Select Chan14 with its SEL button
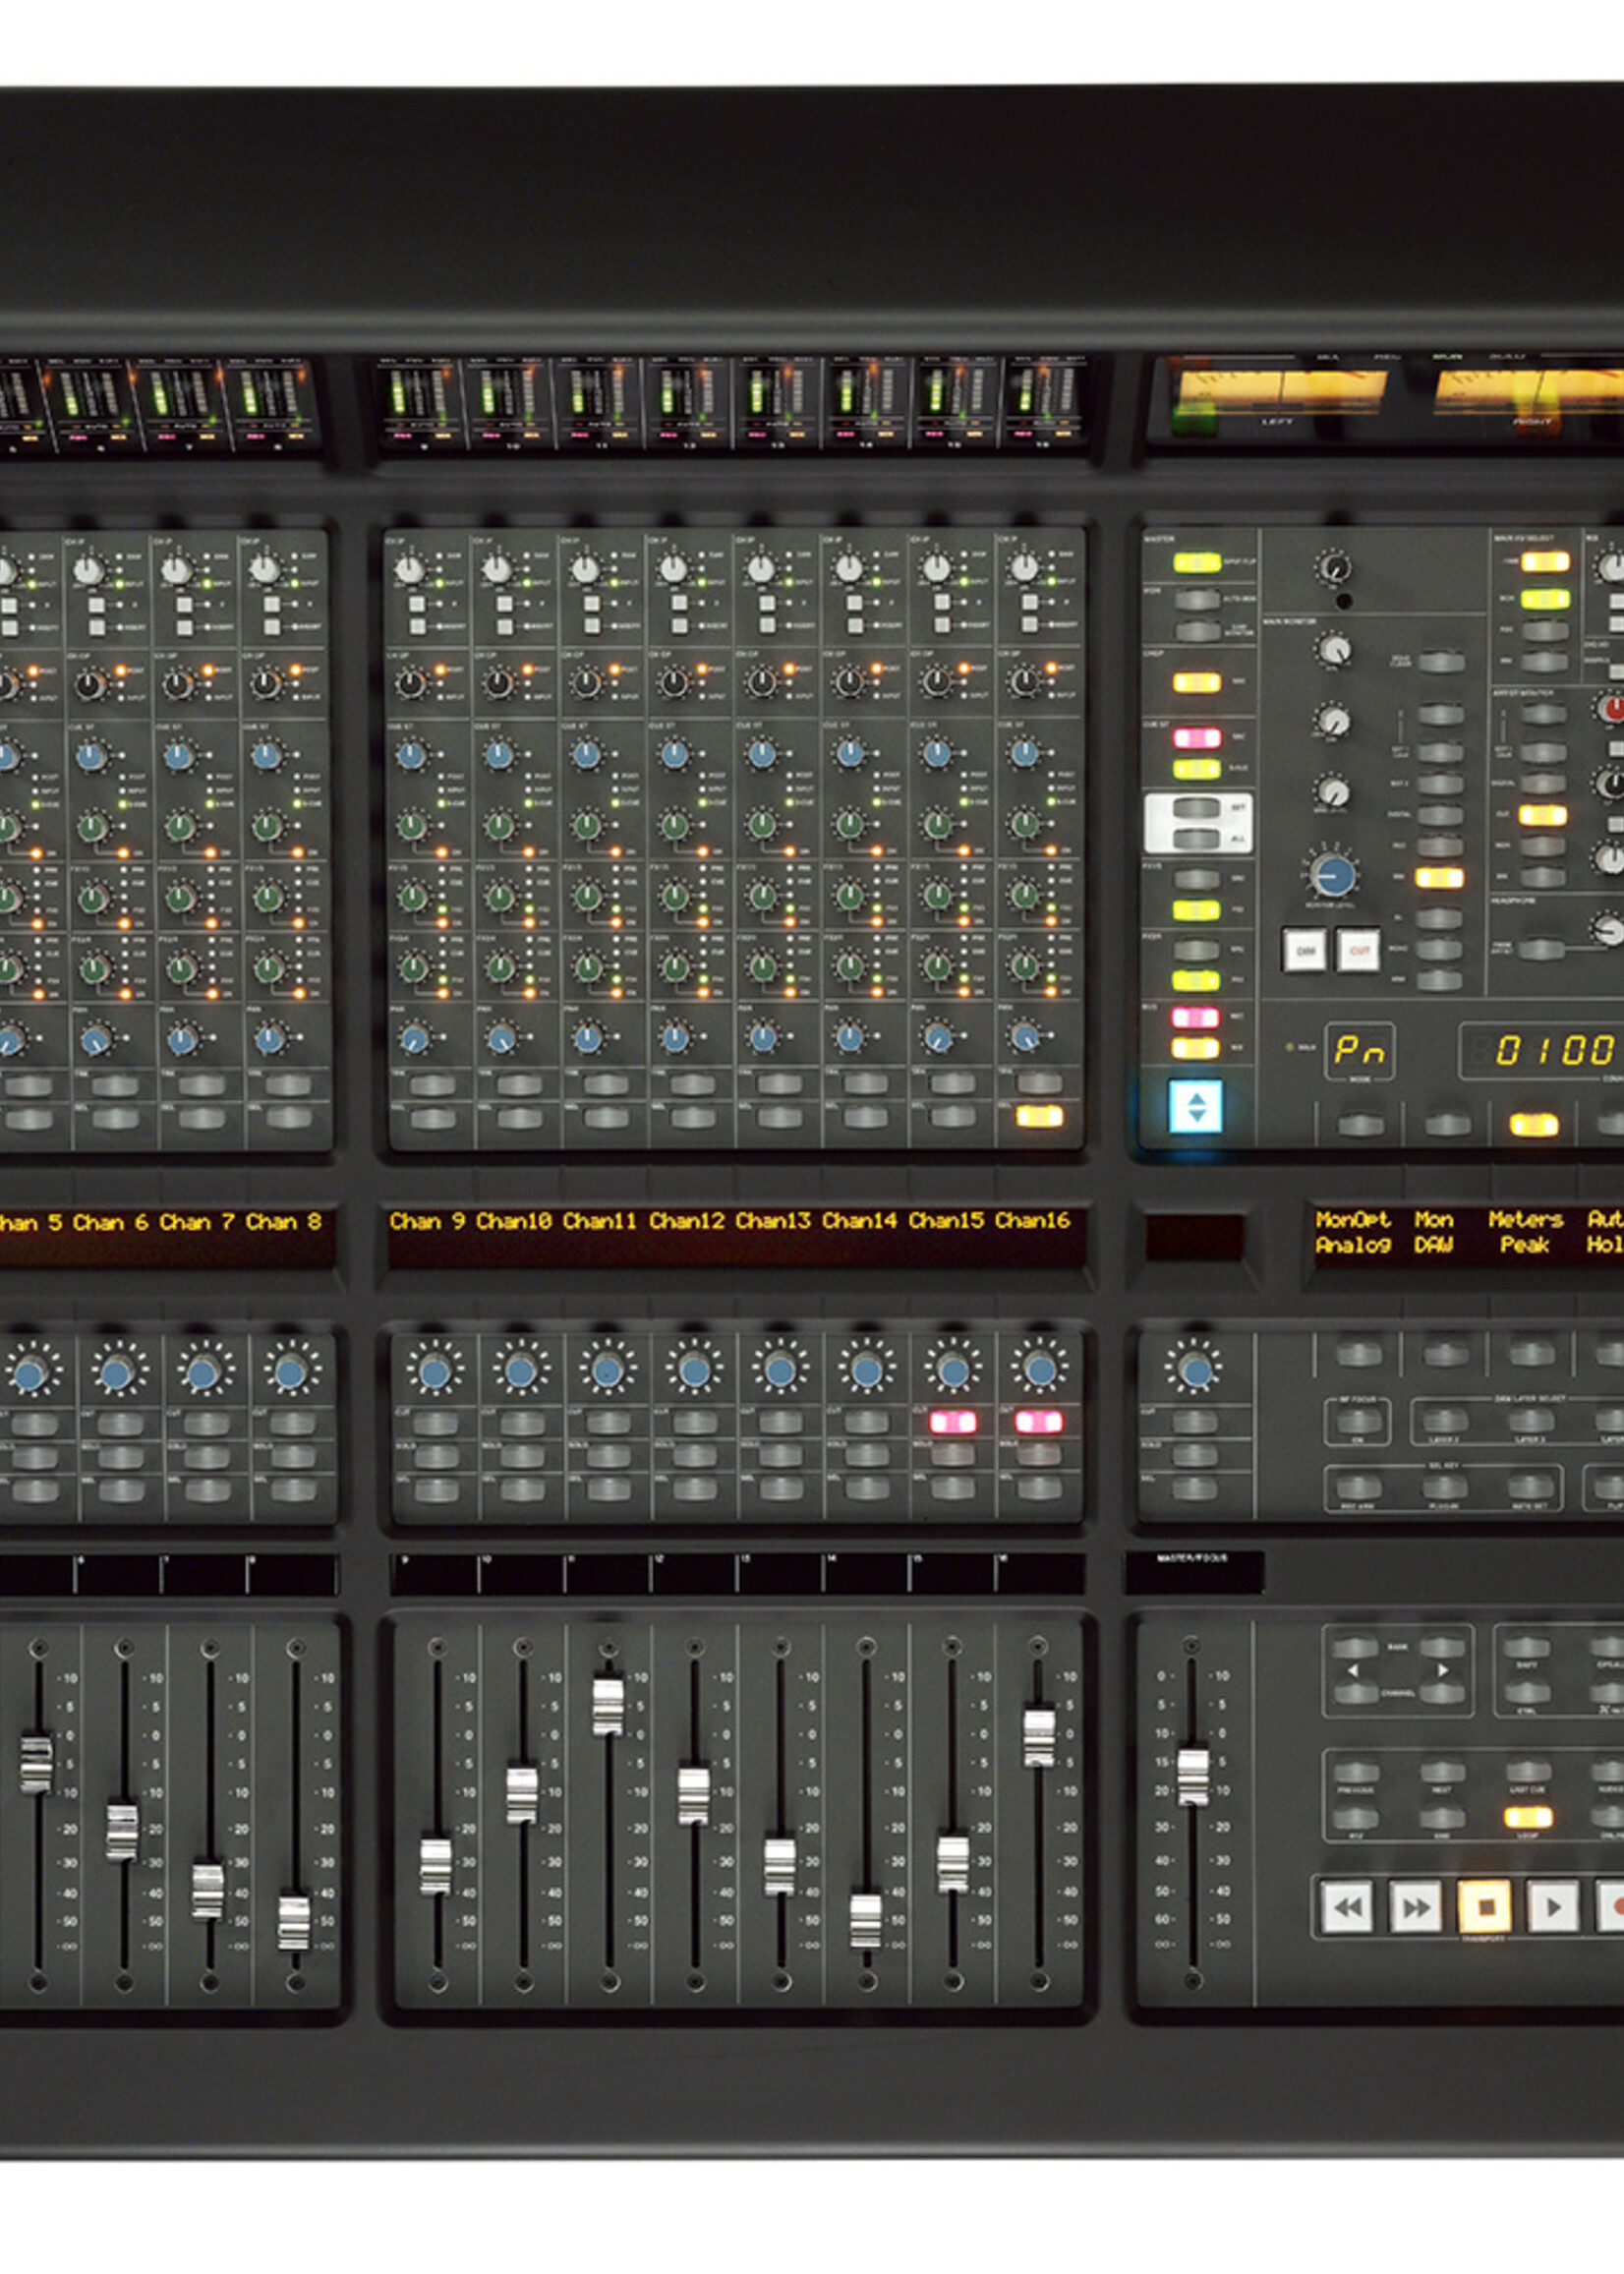Screen dimensions: 1624x2274 click(x=867, y=1489)
